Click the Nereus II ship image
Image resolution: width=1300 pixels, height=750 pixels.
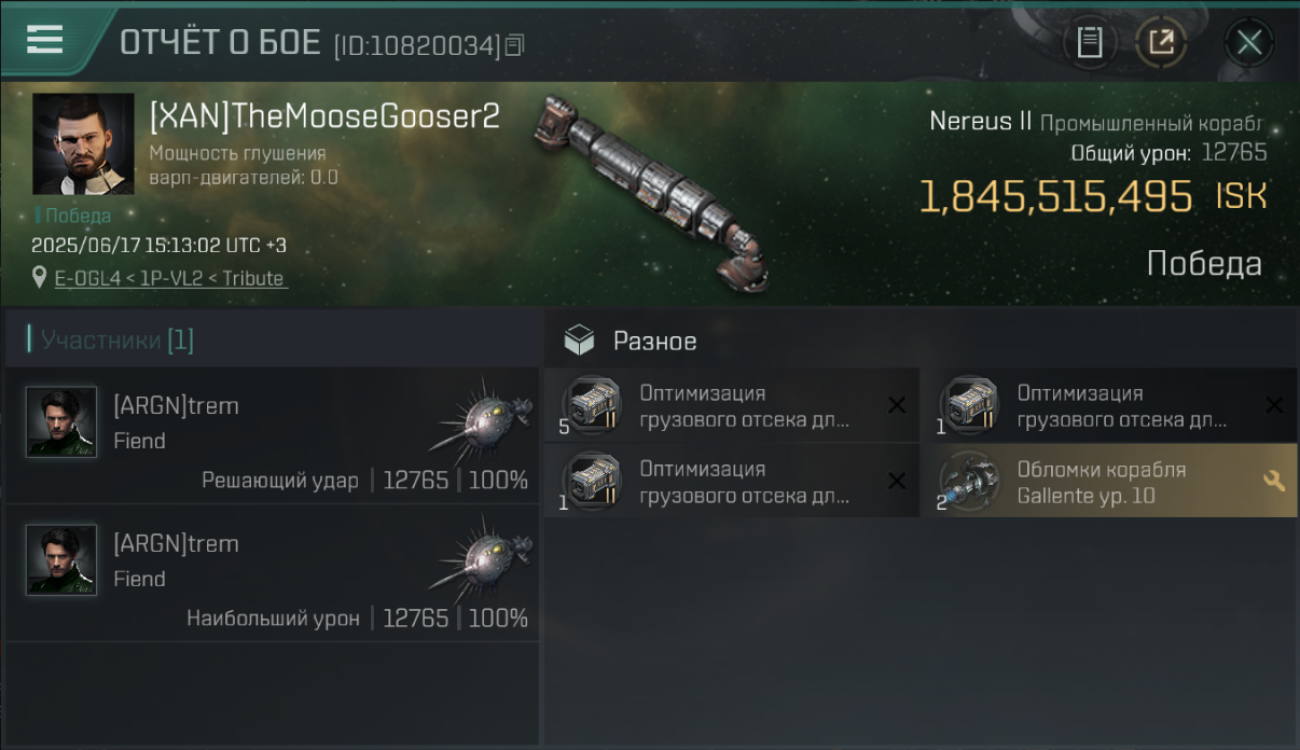pyautogui.click(x=650, y=192)
